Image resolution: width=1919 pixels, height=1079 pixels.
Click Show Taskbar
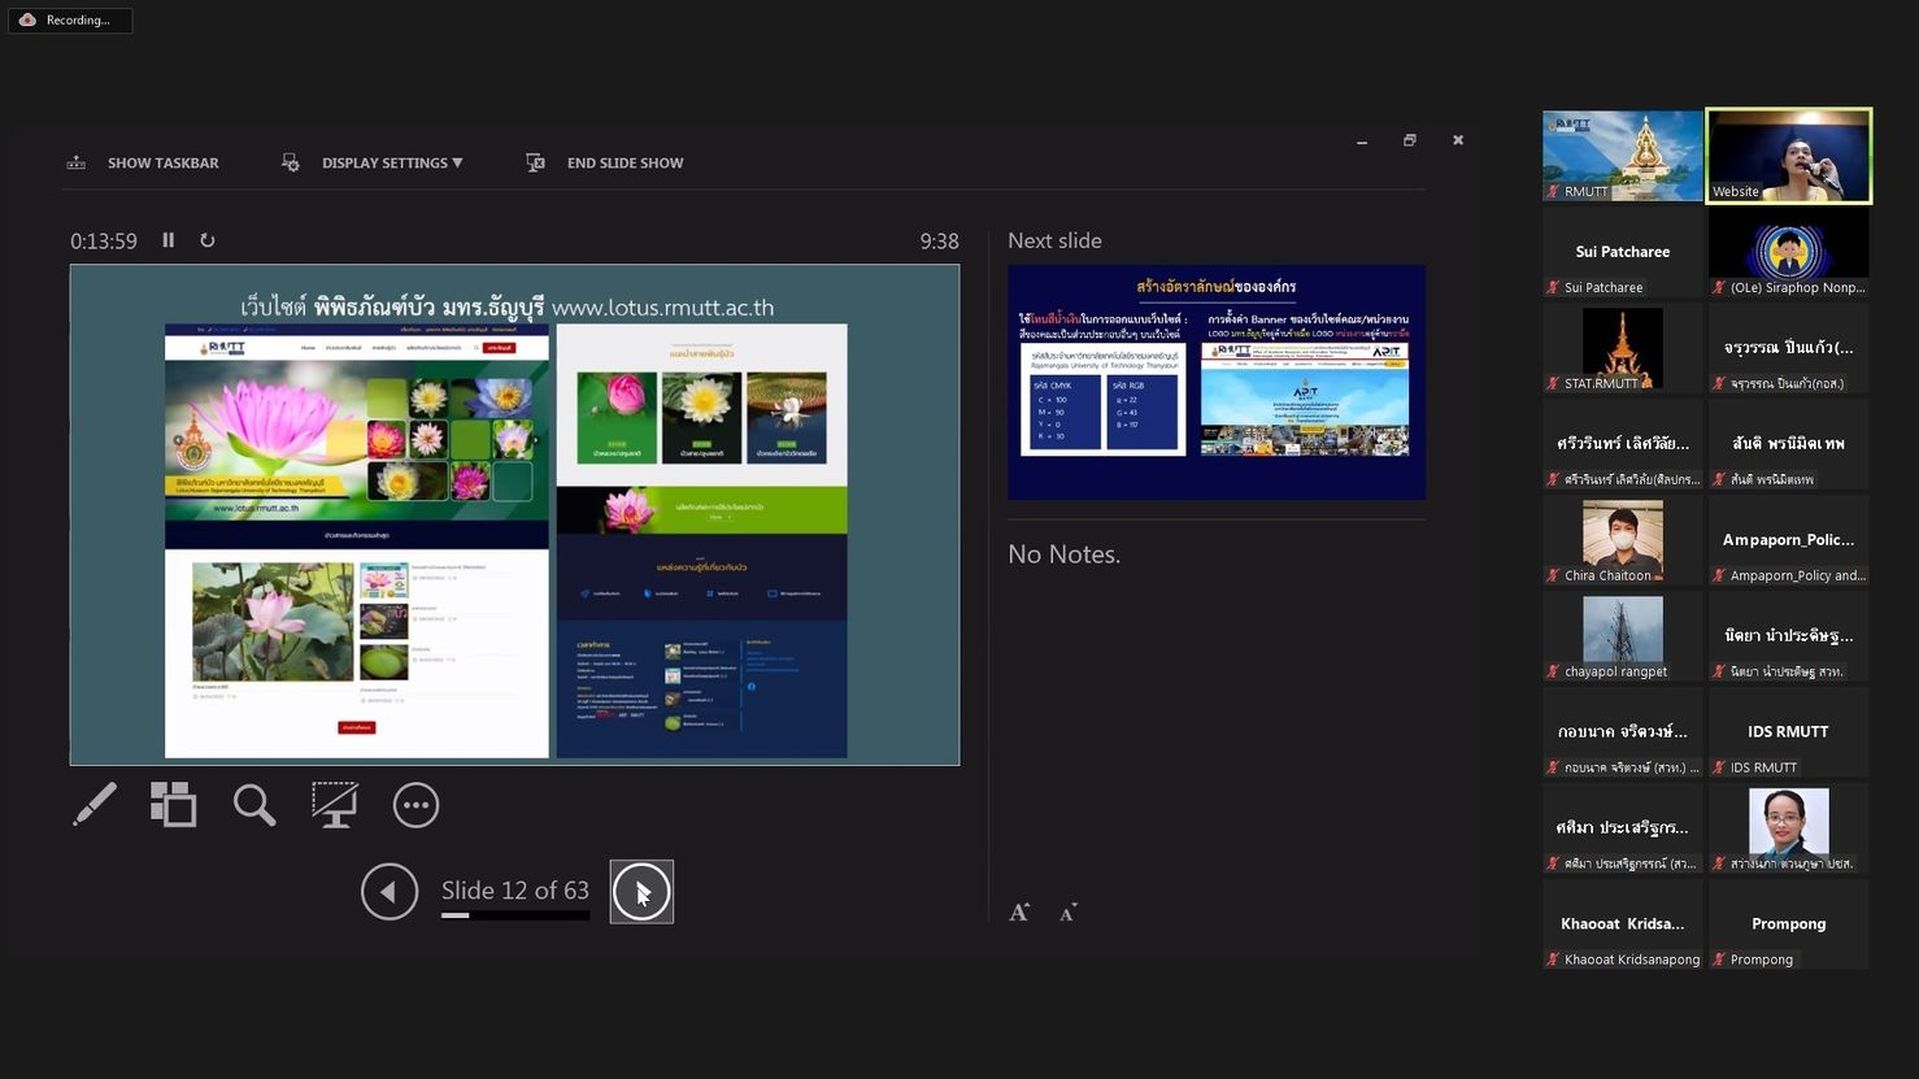(x=143, y=162)
